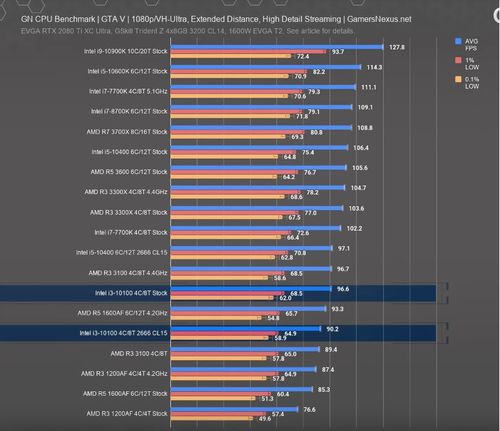Click the 97.1 average FPS value
The width and height of the screenshot is (500, 431).
(344, 249)
